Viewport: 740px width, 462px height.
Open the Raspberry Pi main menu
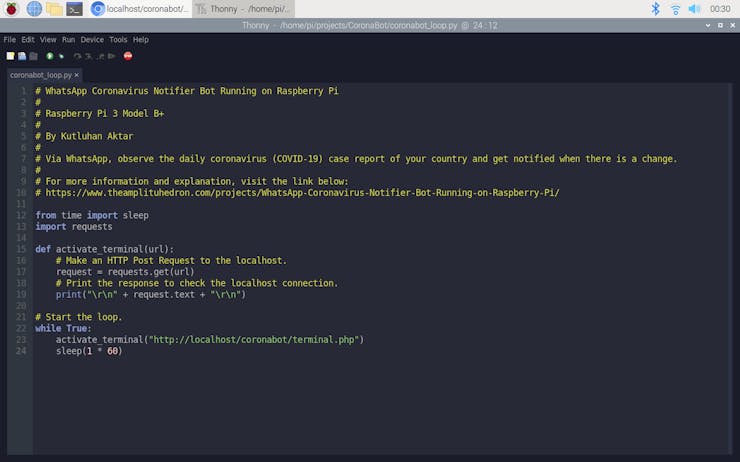click(x=11, y=8)
